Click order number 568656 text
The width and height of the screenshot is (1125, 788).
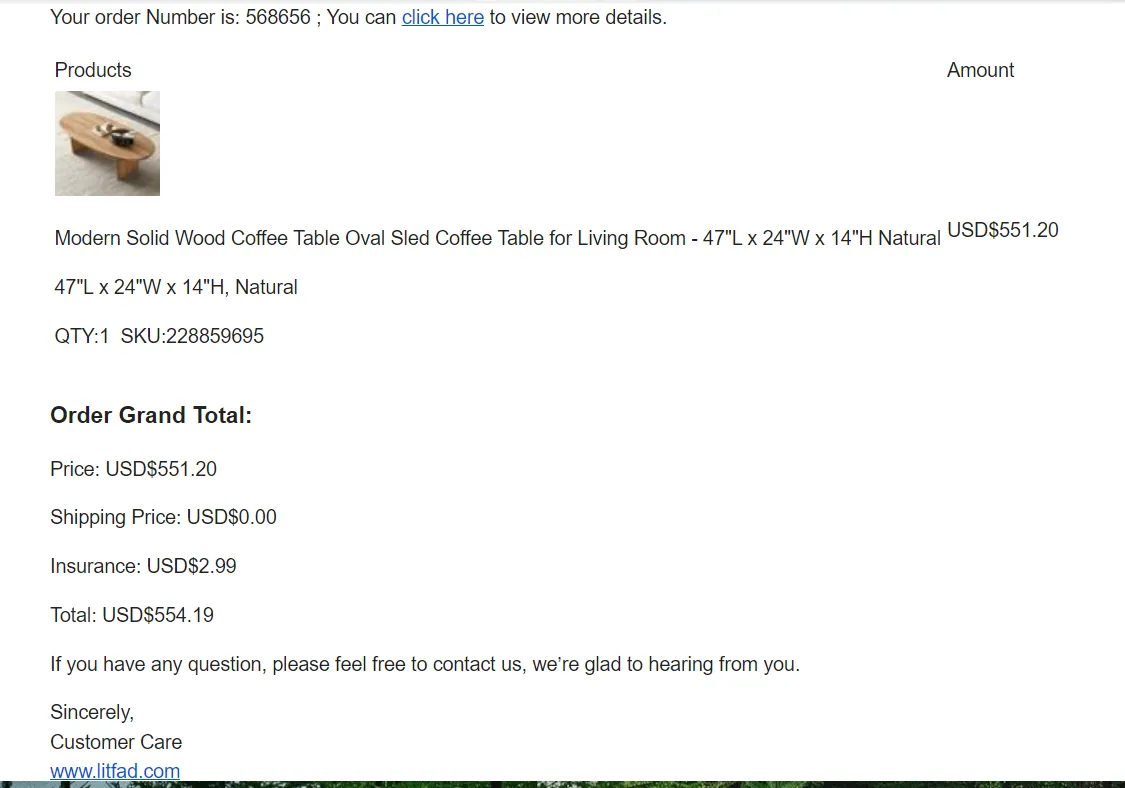click(278, 17)
